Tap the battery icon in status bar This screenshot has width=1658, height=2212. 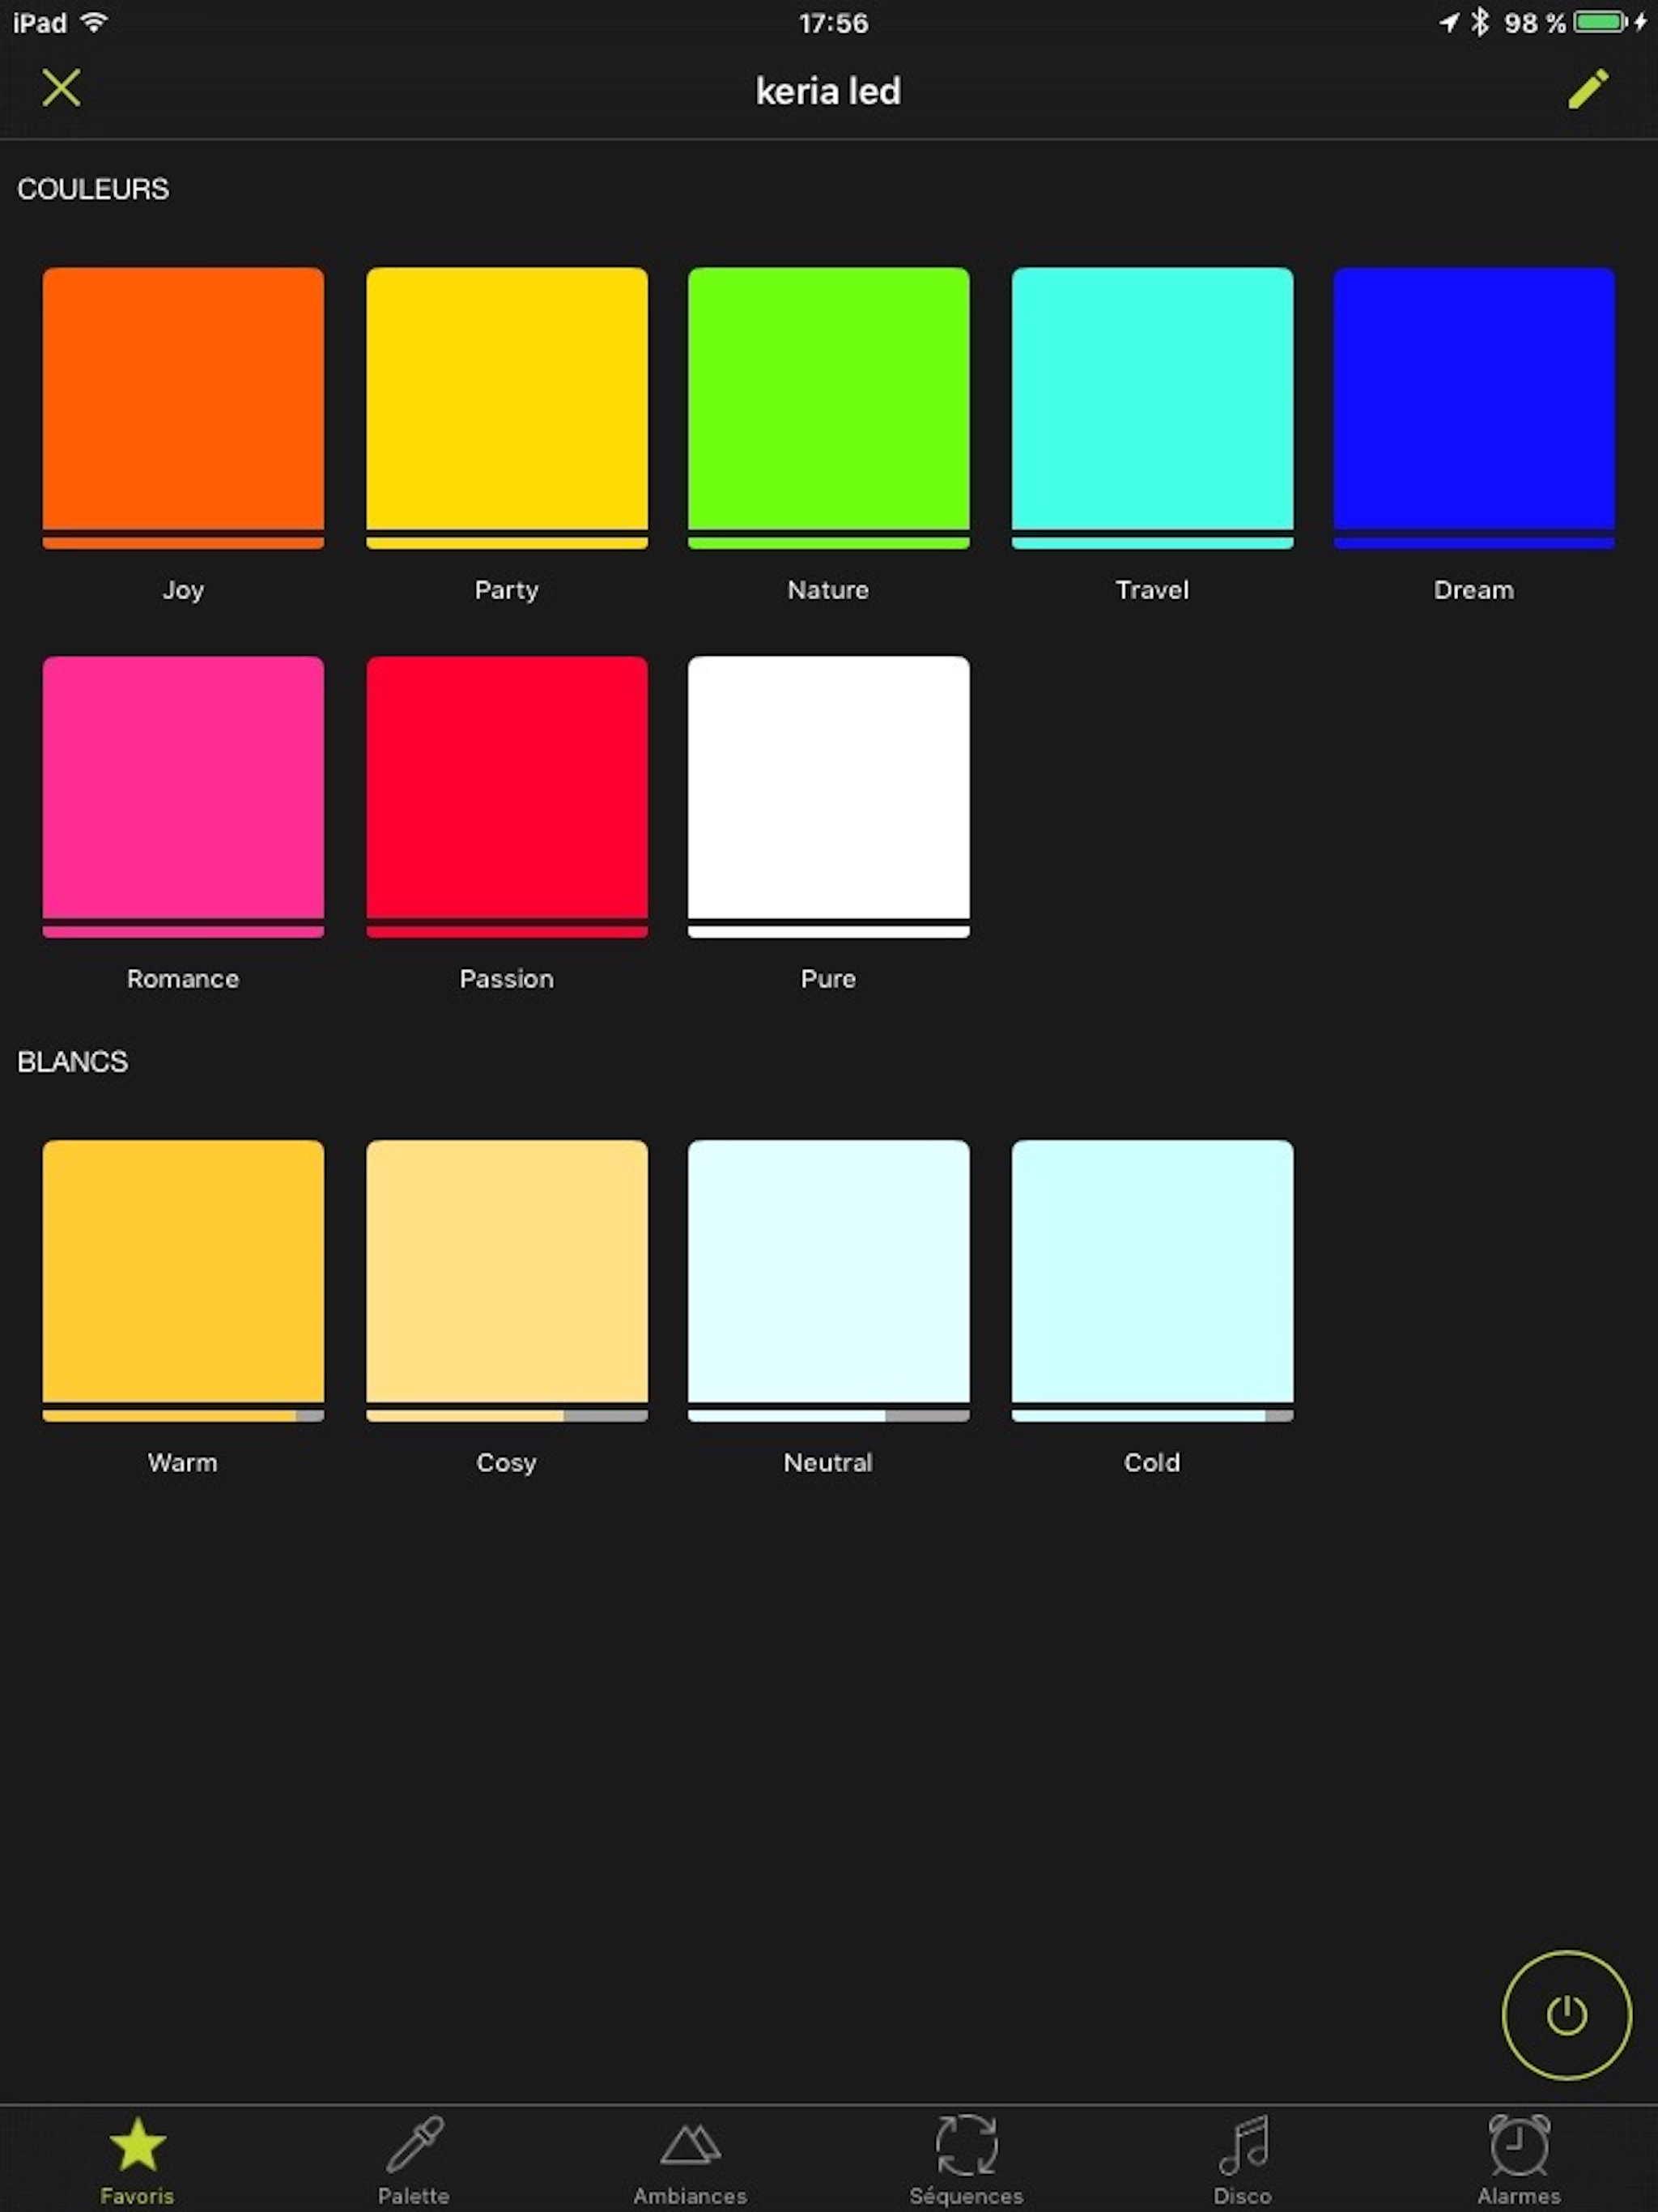pyautogui.click(x=1600, y=22)
